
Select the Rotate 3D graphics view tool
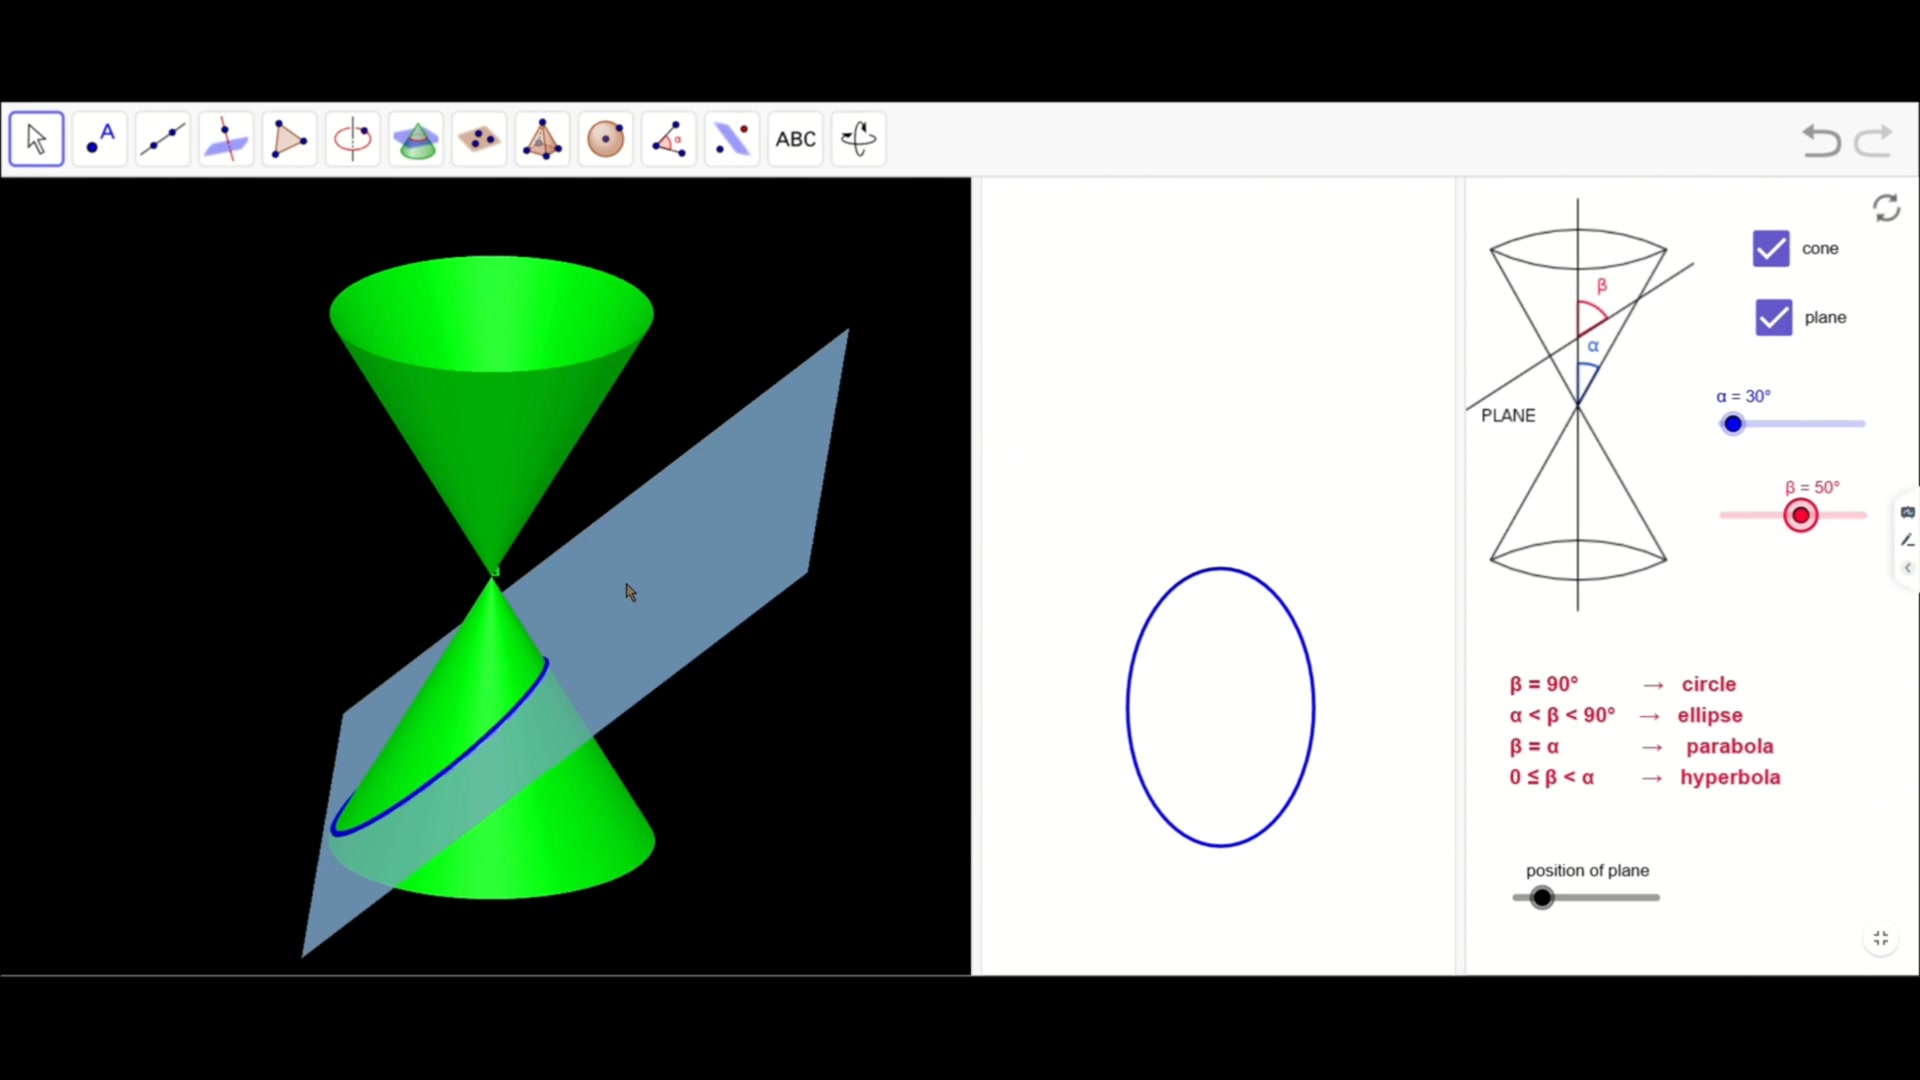coord(859,139)
